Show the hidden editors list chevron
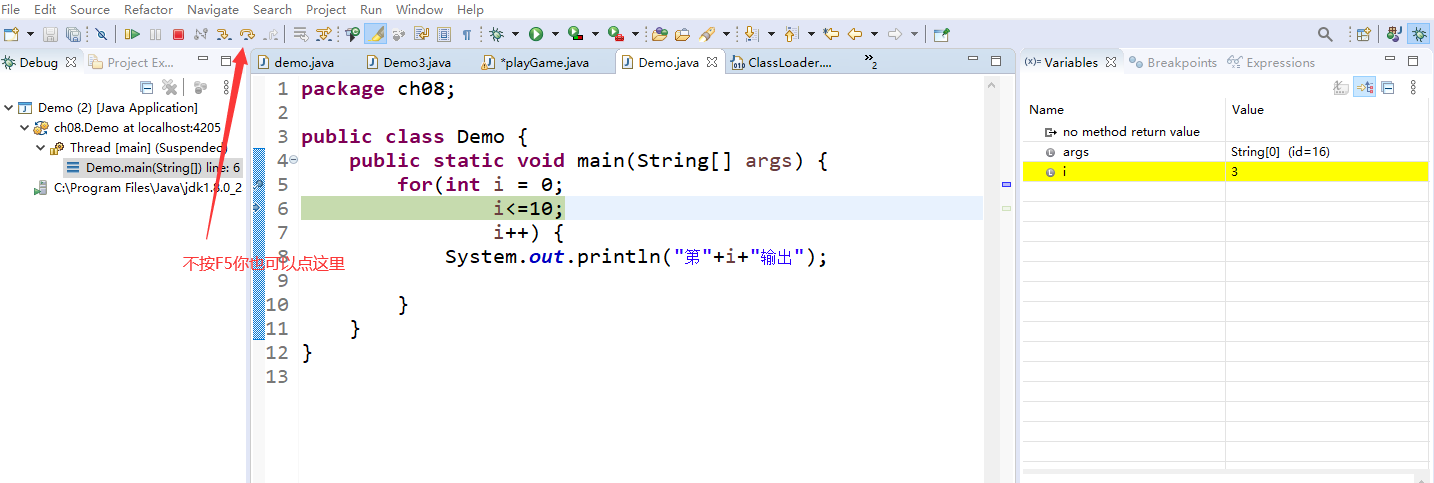 tap(870, 62)
